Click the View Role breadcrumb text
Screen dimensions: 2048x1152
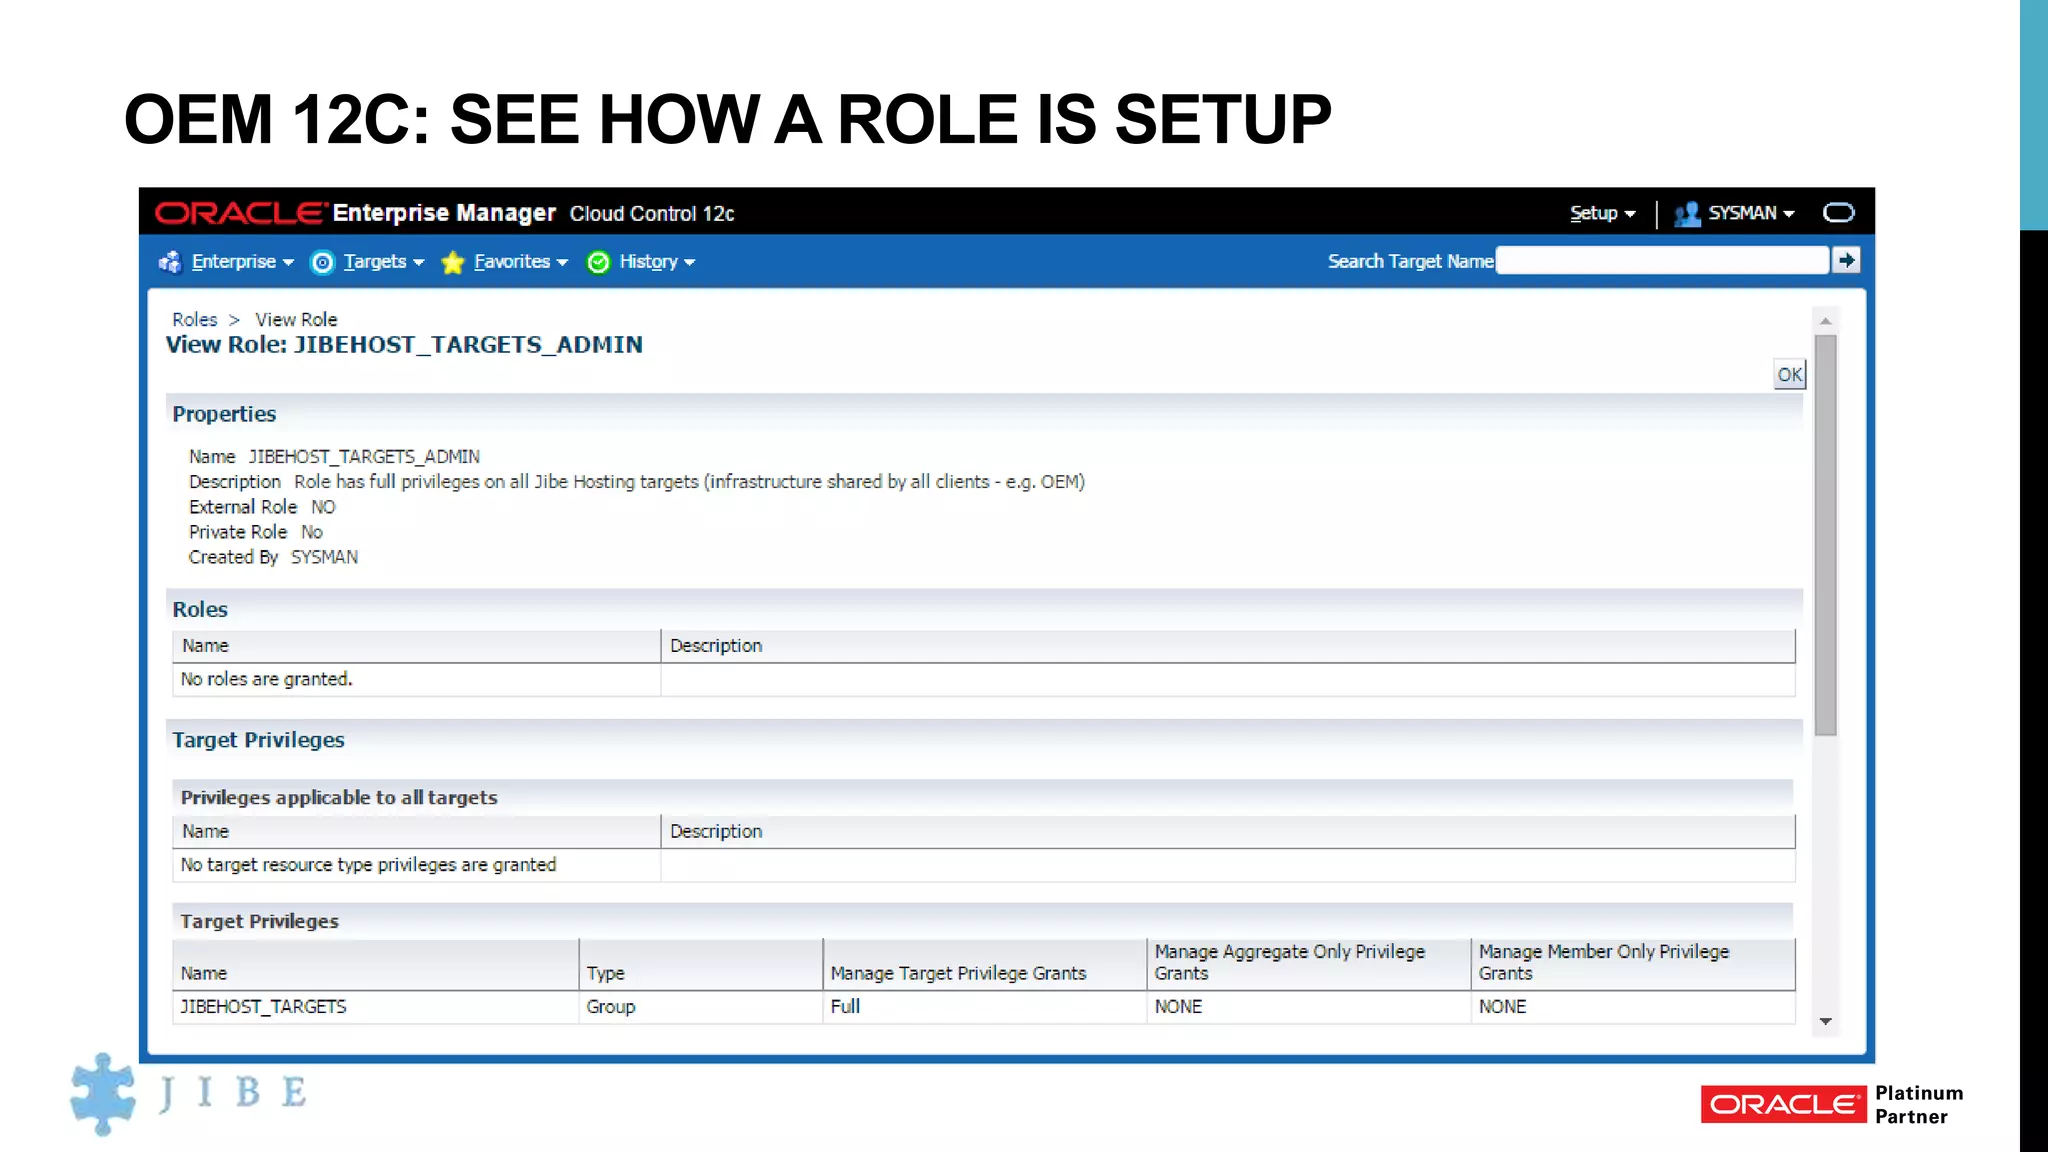(x=296, y=320)
